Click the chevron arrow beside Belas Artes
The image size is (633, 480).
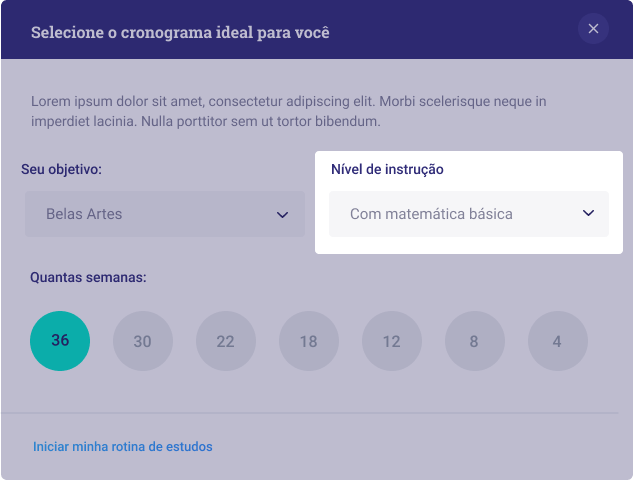[x=282, y=215]
